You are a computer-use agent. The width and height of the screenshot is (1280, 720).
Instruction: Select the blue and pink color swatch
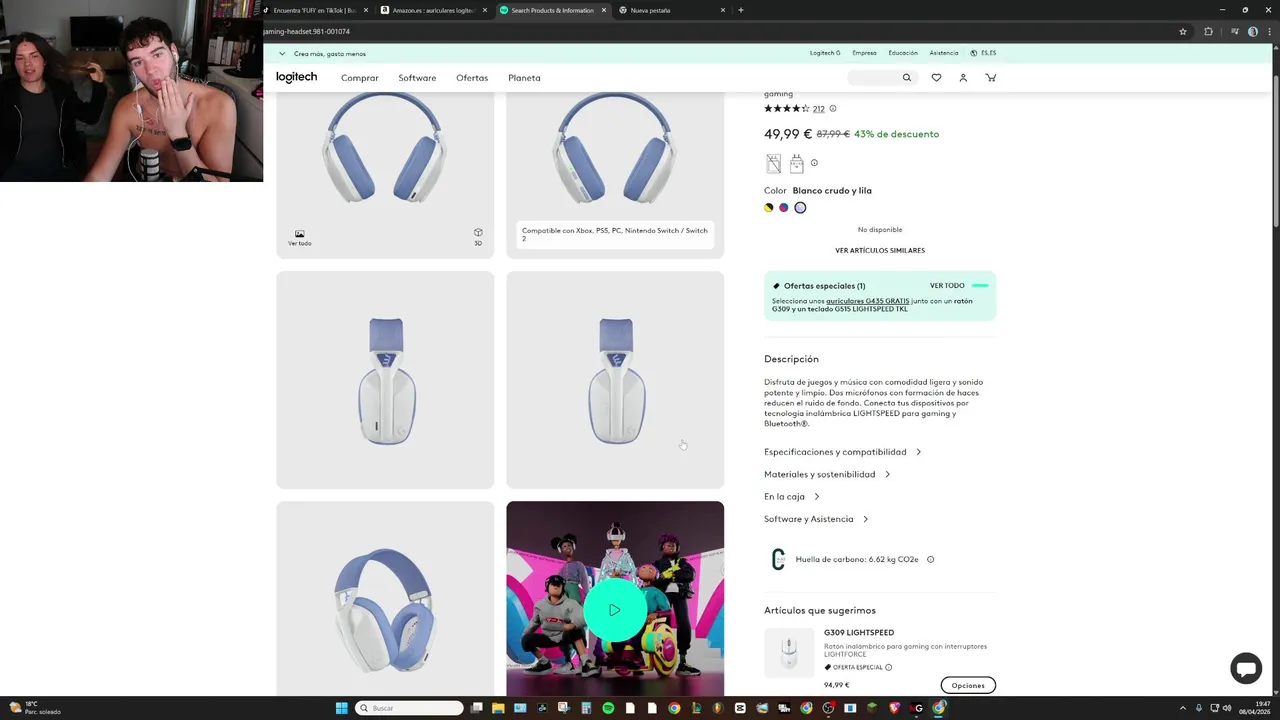click(784, 208)
